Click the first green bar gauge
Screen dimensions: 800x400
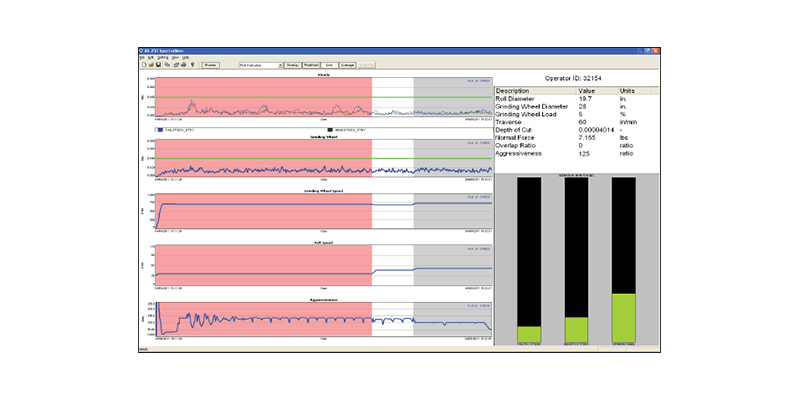pyautogui.click(x=529, y=334)
